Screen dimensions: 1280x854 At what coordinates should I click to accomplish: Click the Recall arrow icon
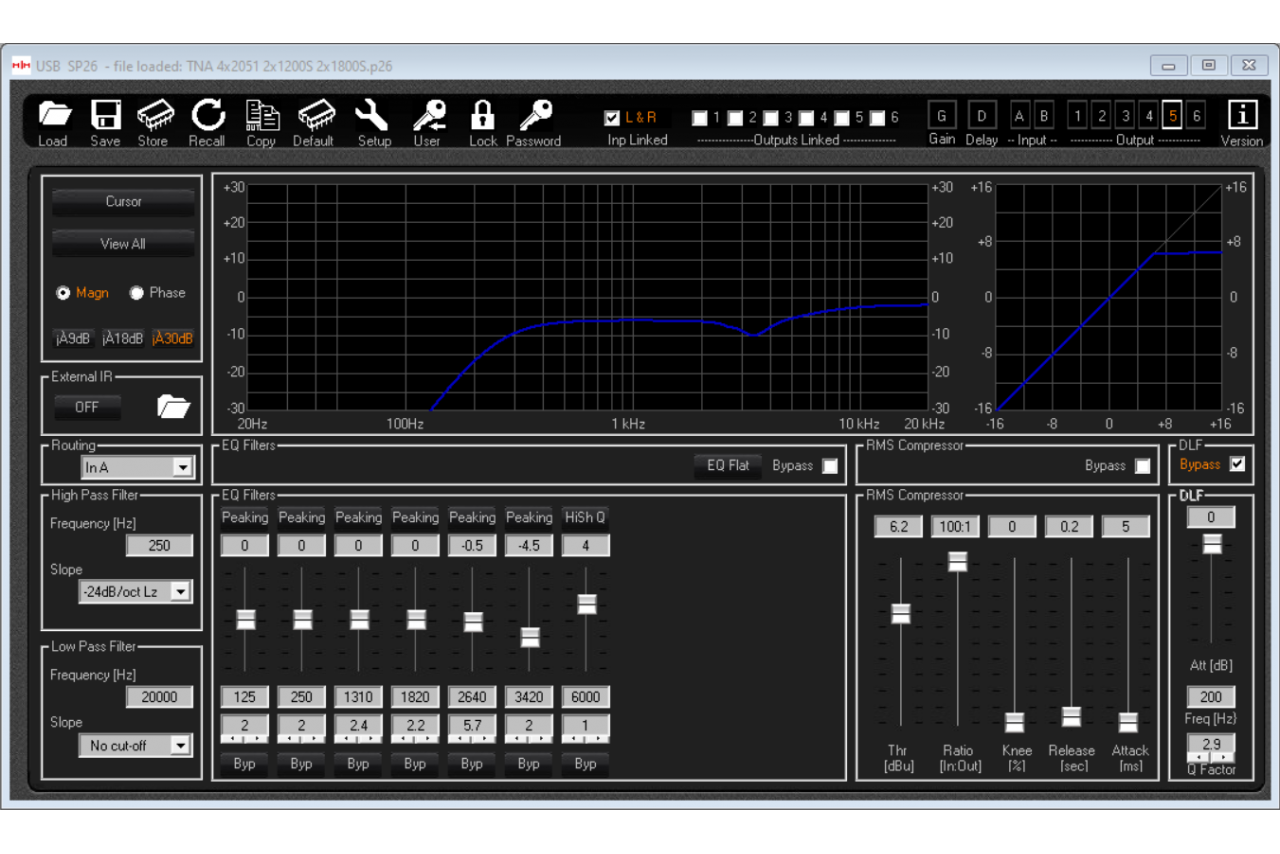(207, 116)
